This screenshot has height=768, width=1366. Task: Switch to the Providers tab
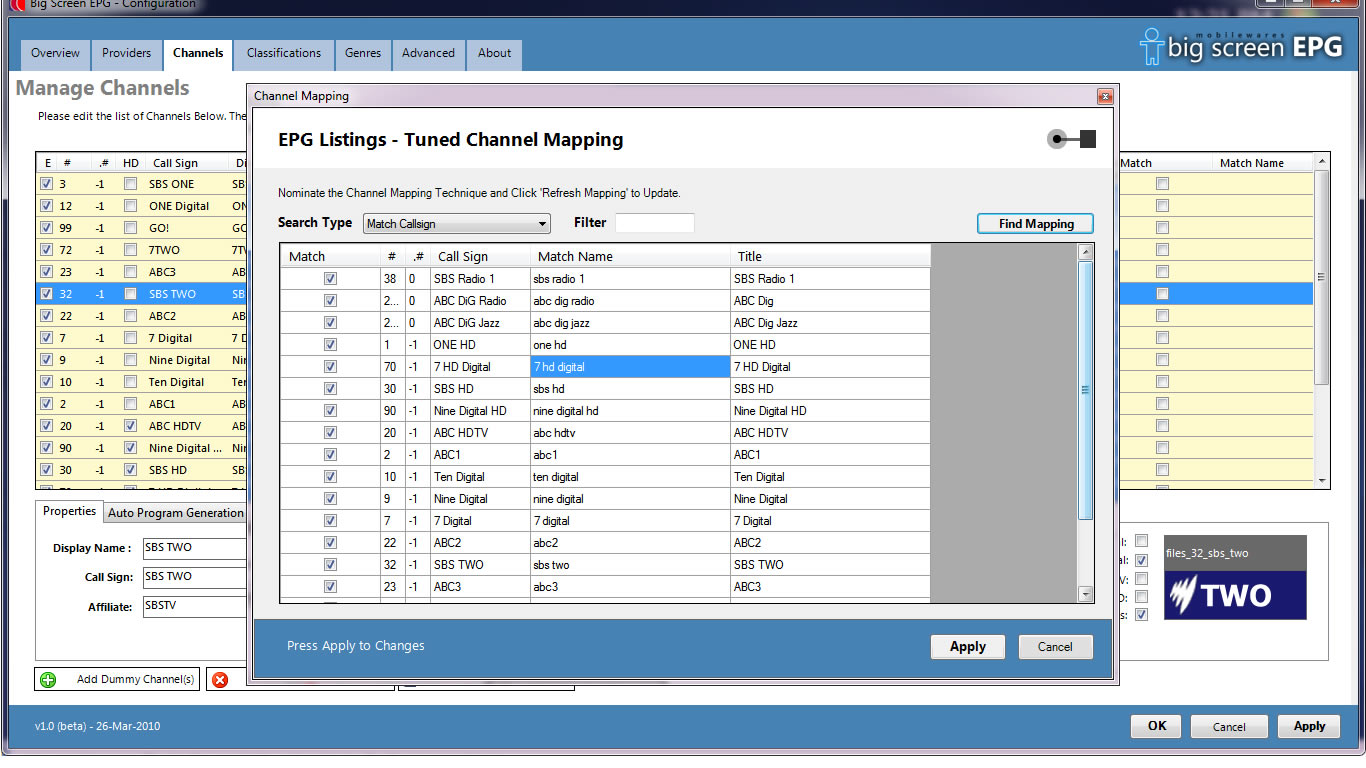click(127, 54)
